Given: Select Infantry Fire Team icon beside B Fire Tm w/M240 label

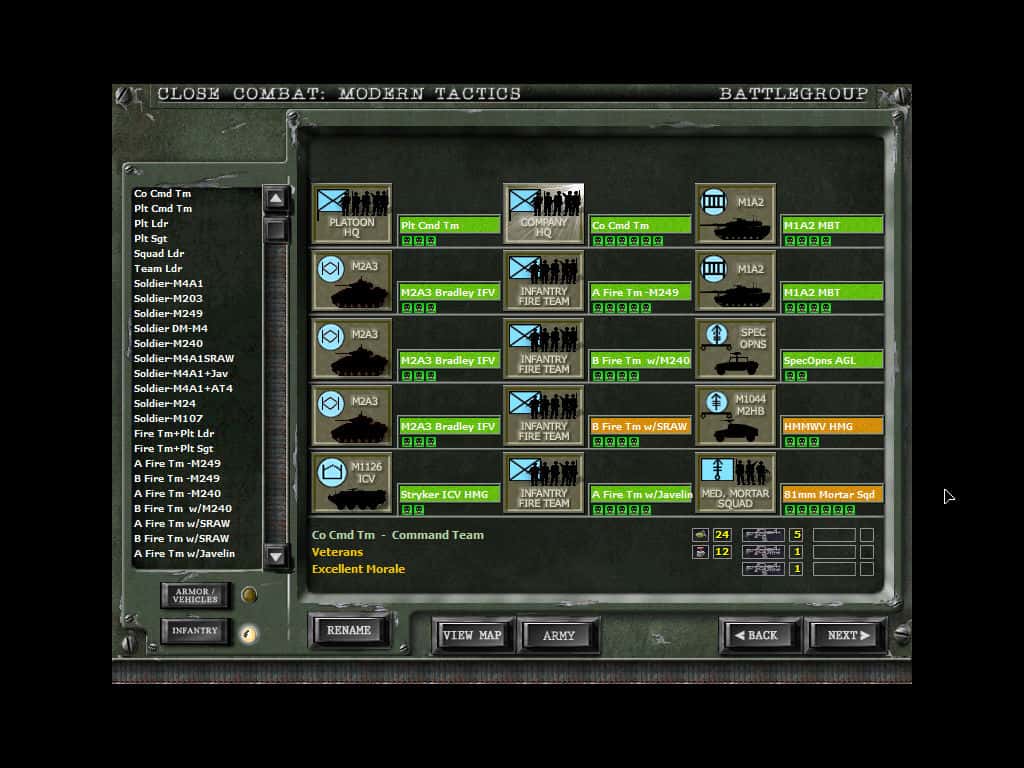Looking at the screenshot, I should tap(543, 349).
